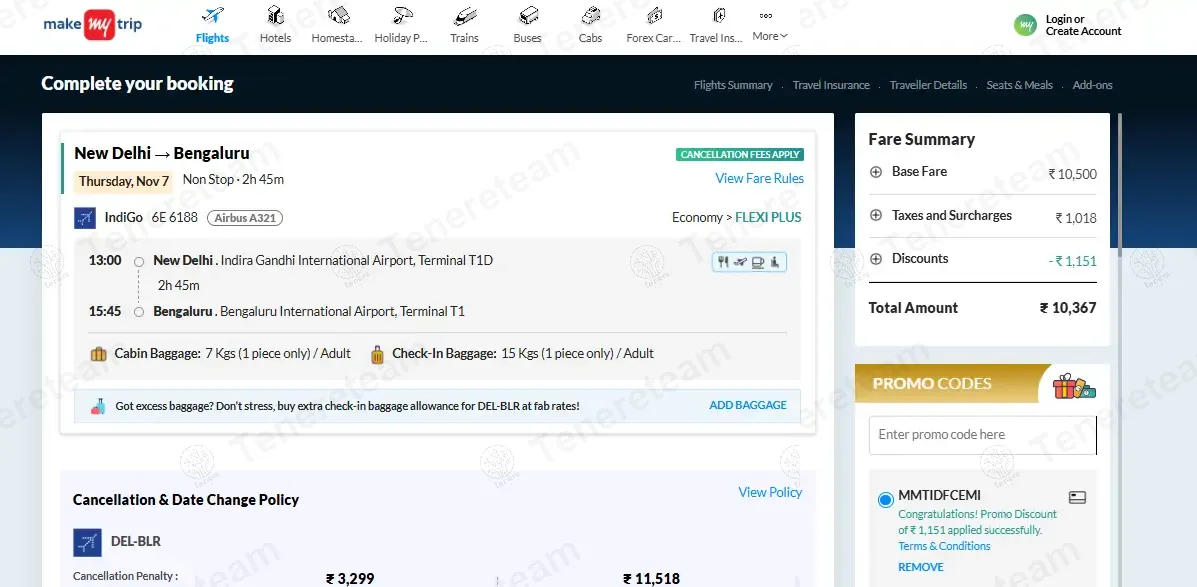Click View Fare Rules link
The width and height of the screenshot is (1197, 587).
pyautogui.click(x=759, y=178)
